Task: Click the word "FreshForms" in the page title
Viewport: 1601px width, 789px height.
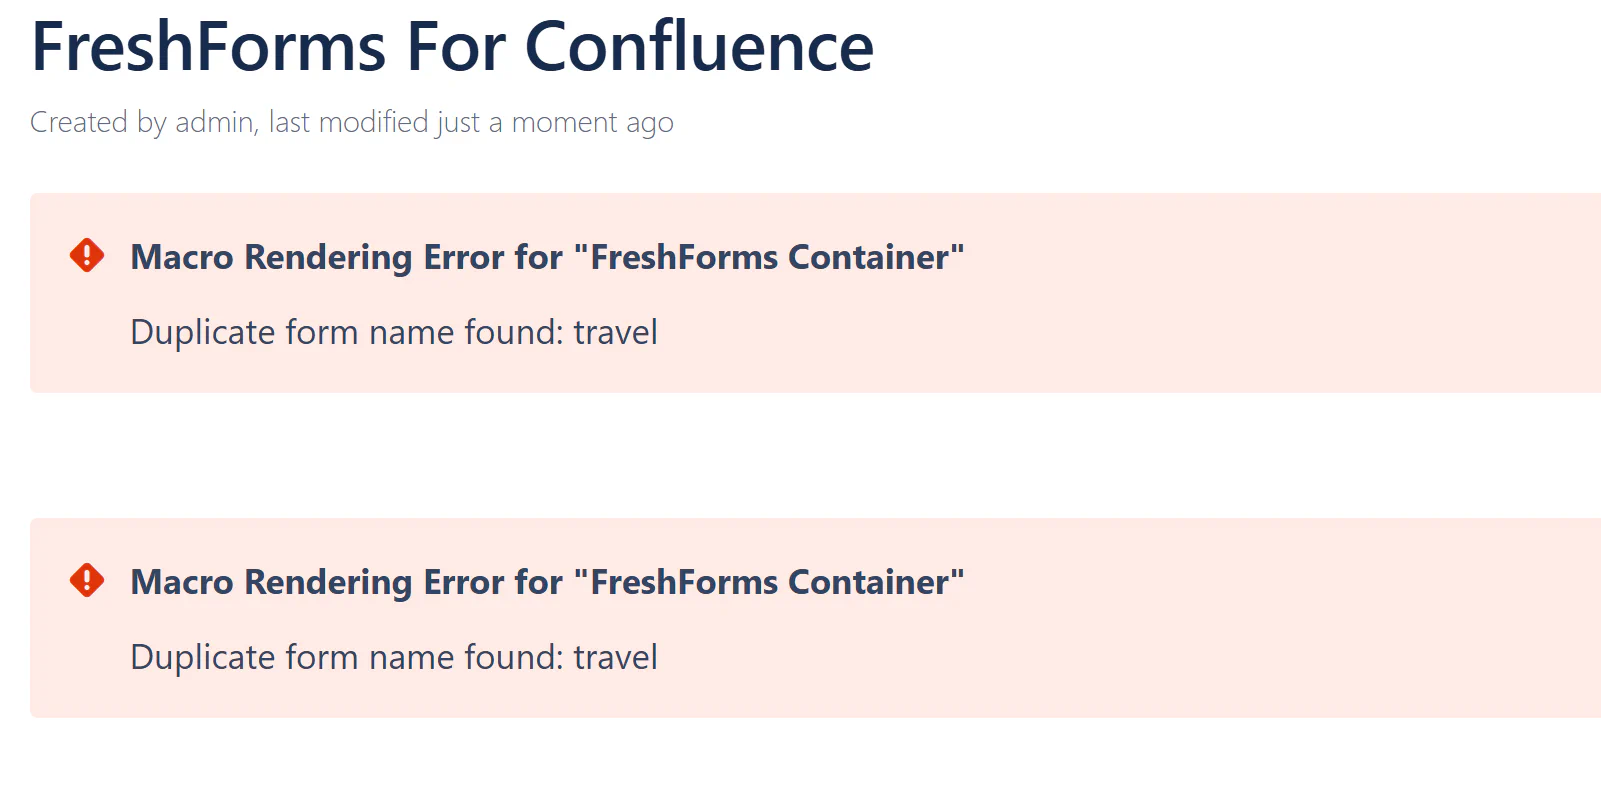Action: (209, 47)
